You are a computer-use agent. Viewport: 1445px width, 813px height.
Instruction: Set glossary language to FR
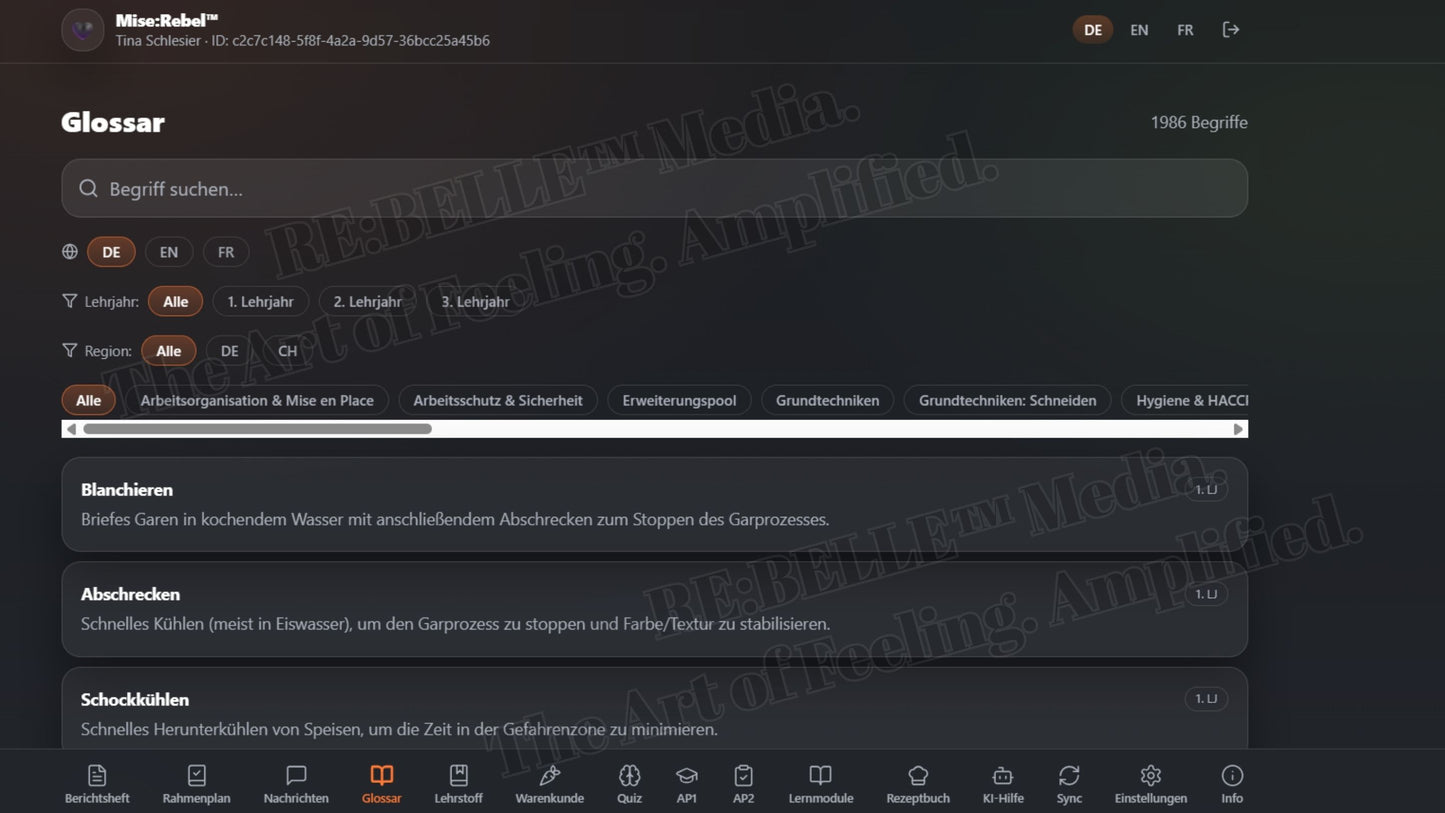[x=226, y=252]
